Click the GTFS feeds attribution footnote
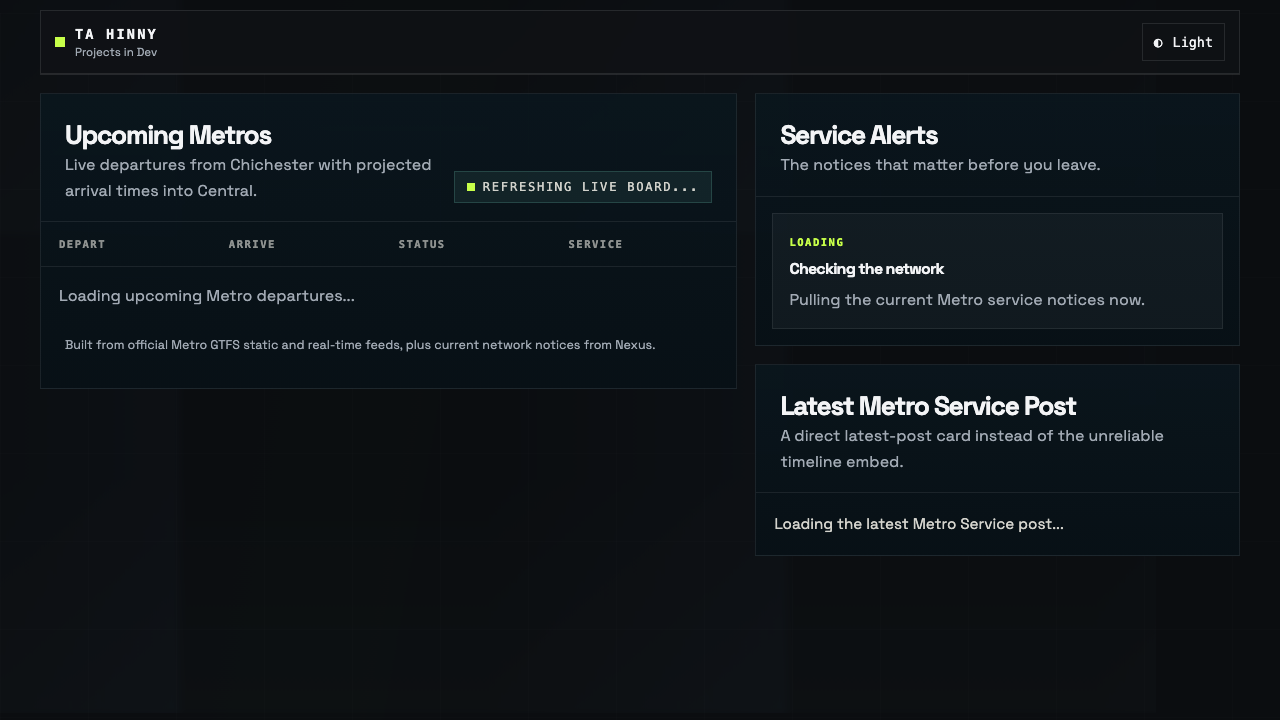The image size is (1280, 720). [360, 345]
